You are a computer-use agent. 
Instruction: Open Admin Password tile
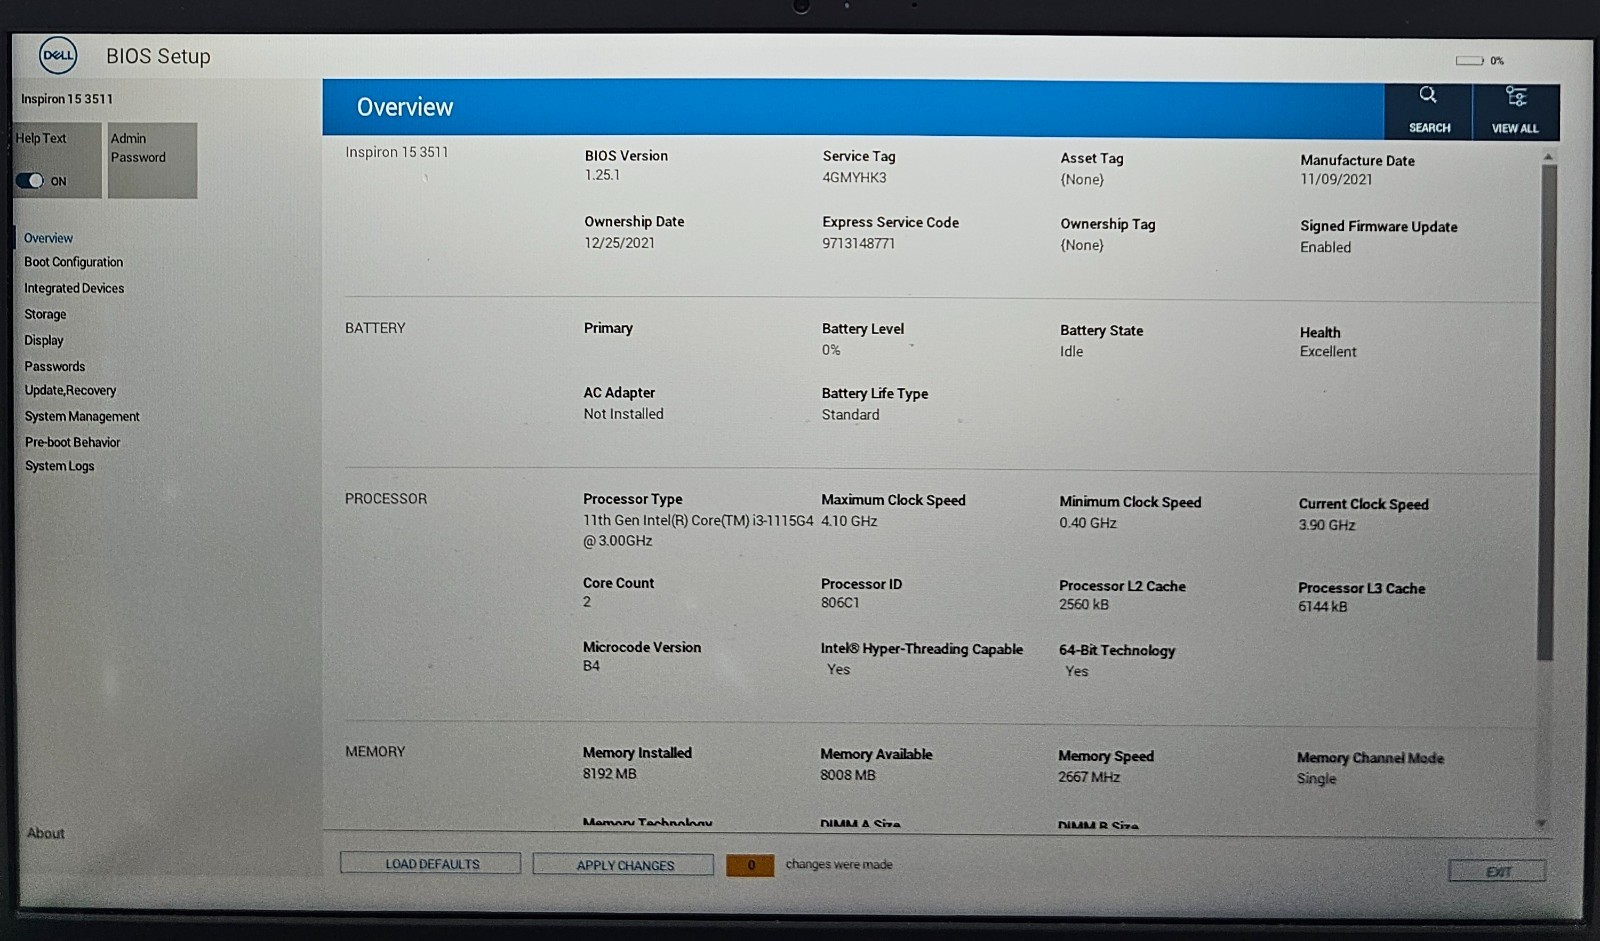[x=152, y=160]
